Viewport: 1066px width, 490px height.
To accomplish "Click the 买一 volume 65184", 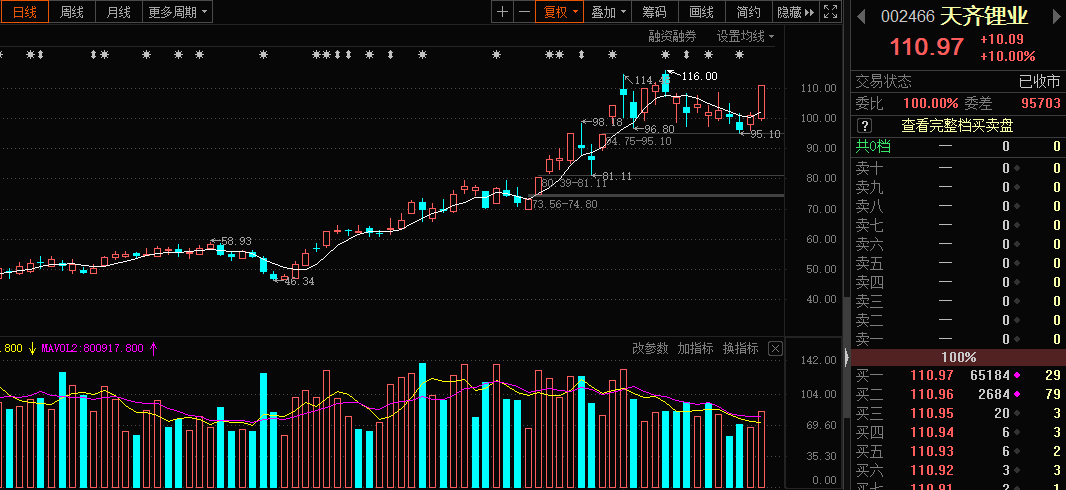I will pyautogui.click(x=989, y=375).
